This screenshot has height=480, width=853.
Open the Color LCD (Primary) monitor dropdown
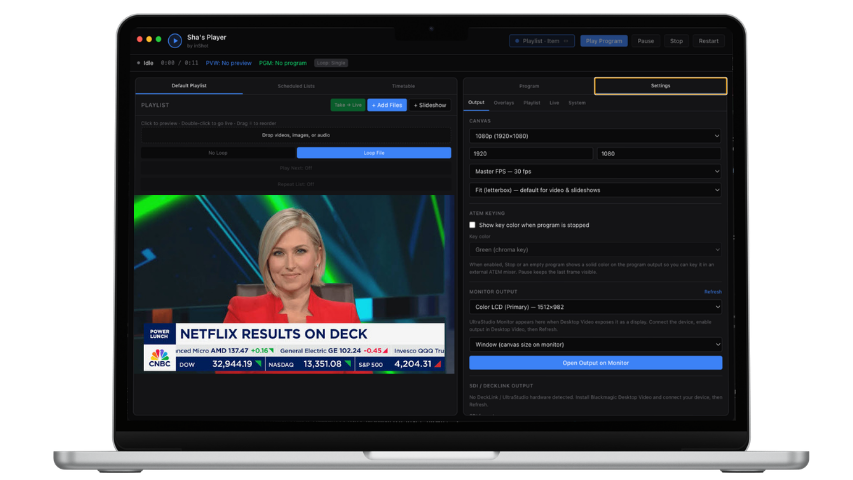[x=596, y=307]
